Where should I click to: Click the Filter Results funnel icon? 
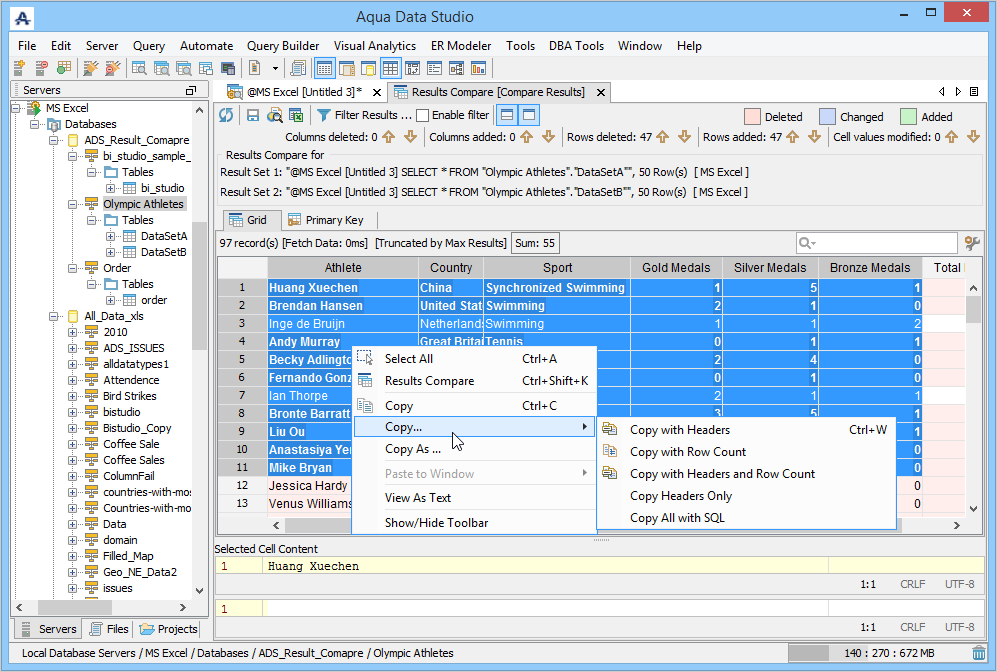323,115
